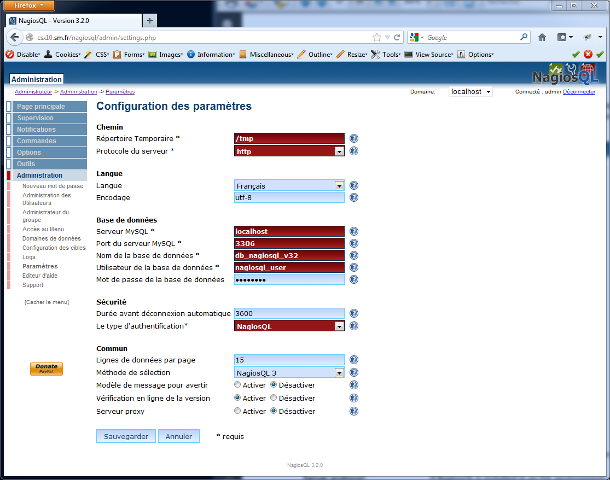Click the Annuler button
Image resolution: width=610 pixels, height=480 pixels.
coord(179,436)
